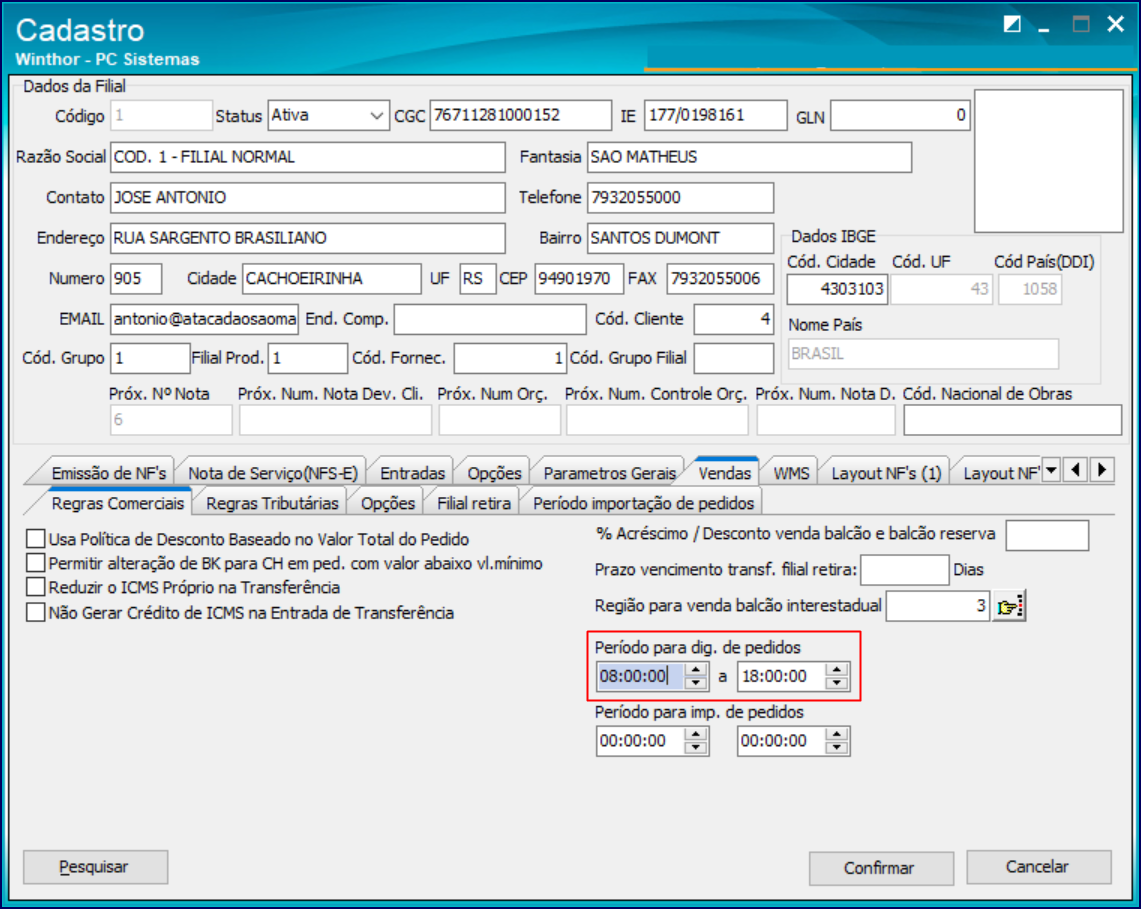Edit the EMAIL field
The height and width of the screenshot is (909, 1141).
(x=204, y=319)
